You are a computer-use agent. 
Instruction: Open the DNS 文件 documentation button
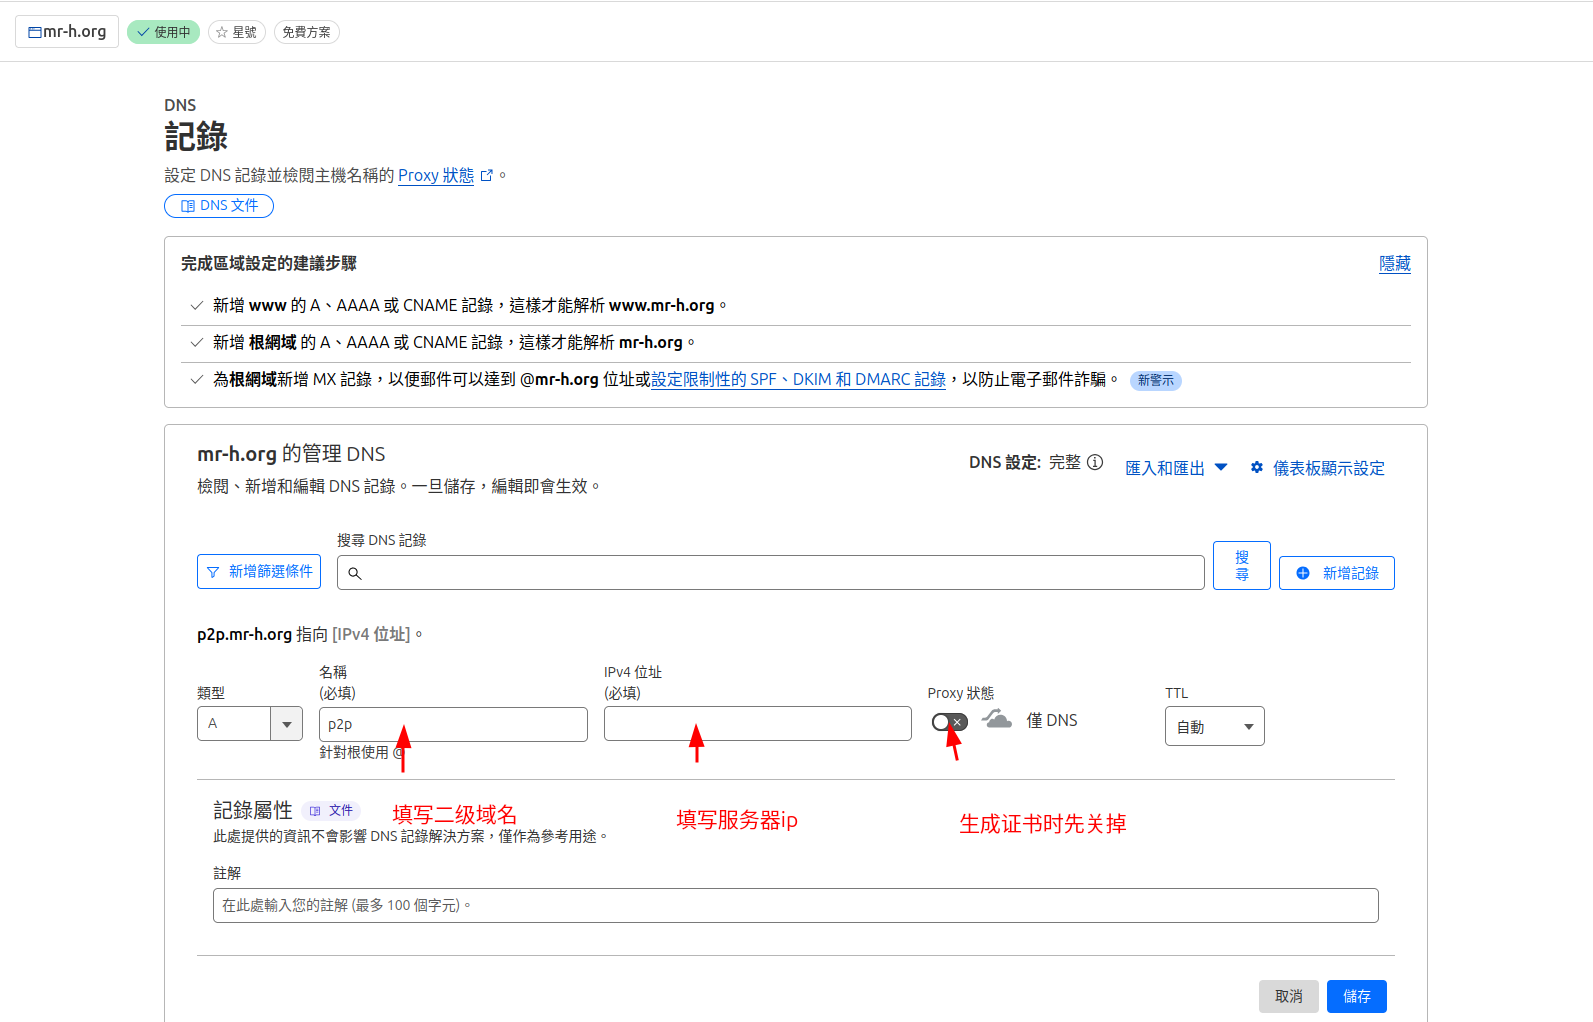tap(219, 205)
